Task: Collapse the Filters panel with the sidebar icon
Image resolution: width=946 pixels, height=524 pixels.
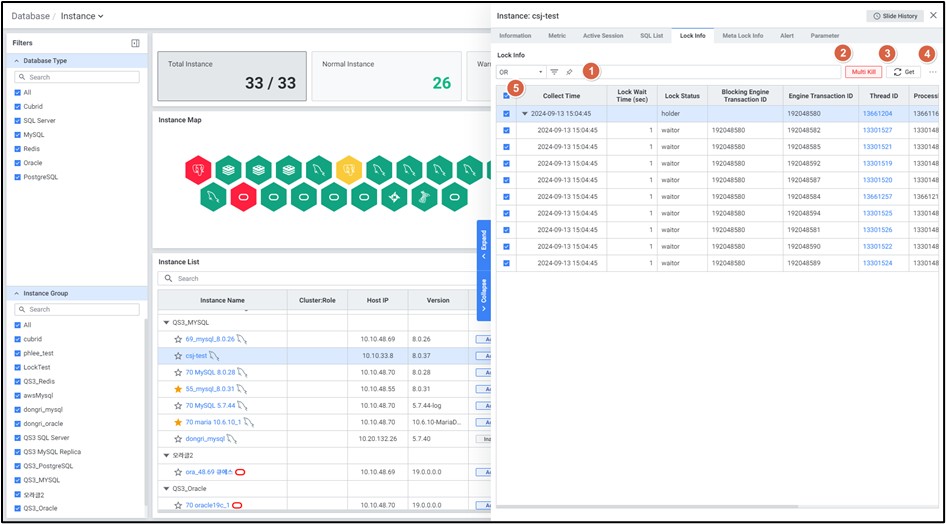Action: [135, 43]
